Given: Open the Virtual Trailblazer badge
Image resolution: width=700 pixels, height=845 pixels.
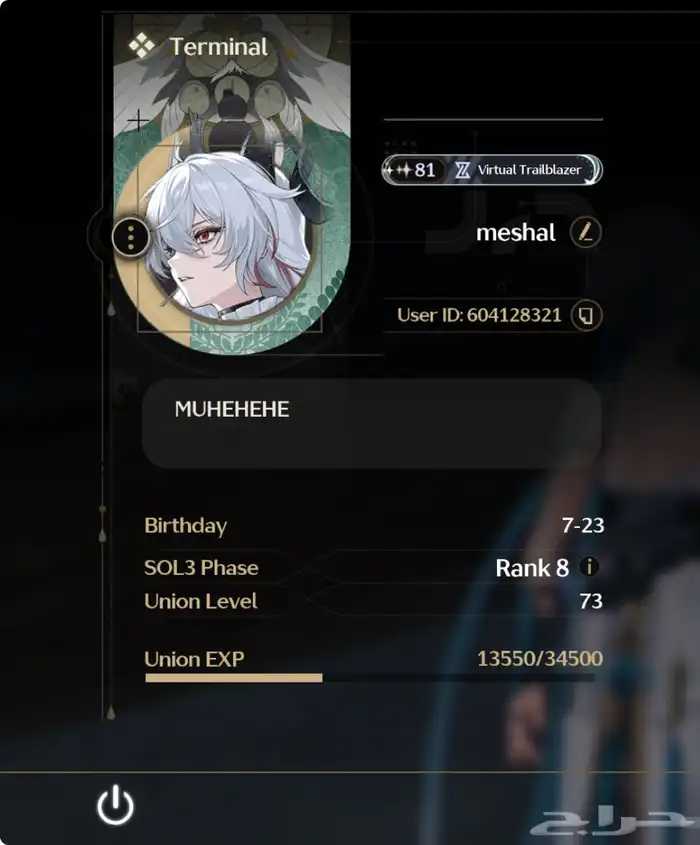Looking at the screenshot, I should click(491, 170).
